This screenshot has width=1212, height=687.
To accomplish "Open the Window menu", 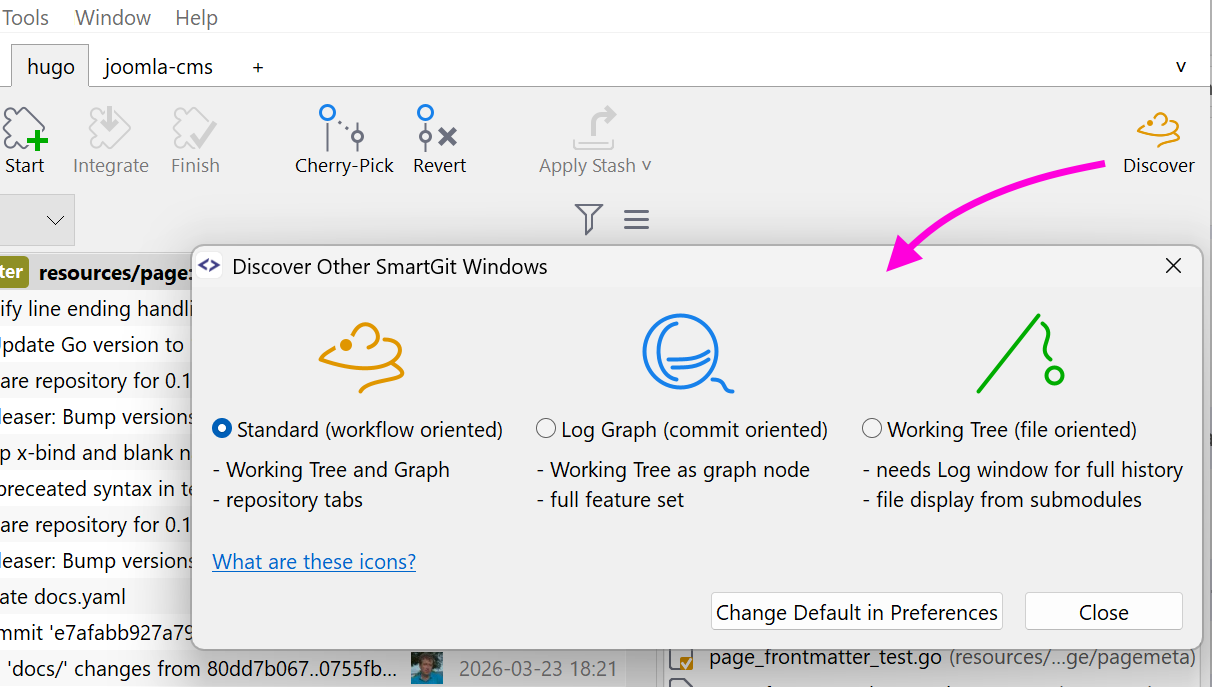I will point(112,17).
